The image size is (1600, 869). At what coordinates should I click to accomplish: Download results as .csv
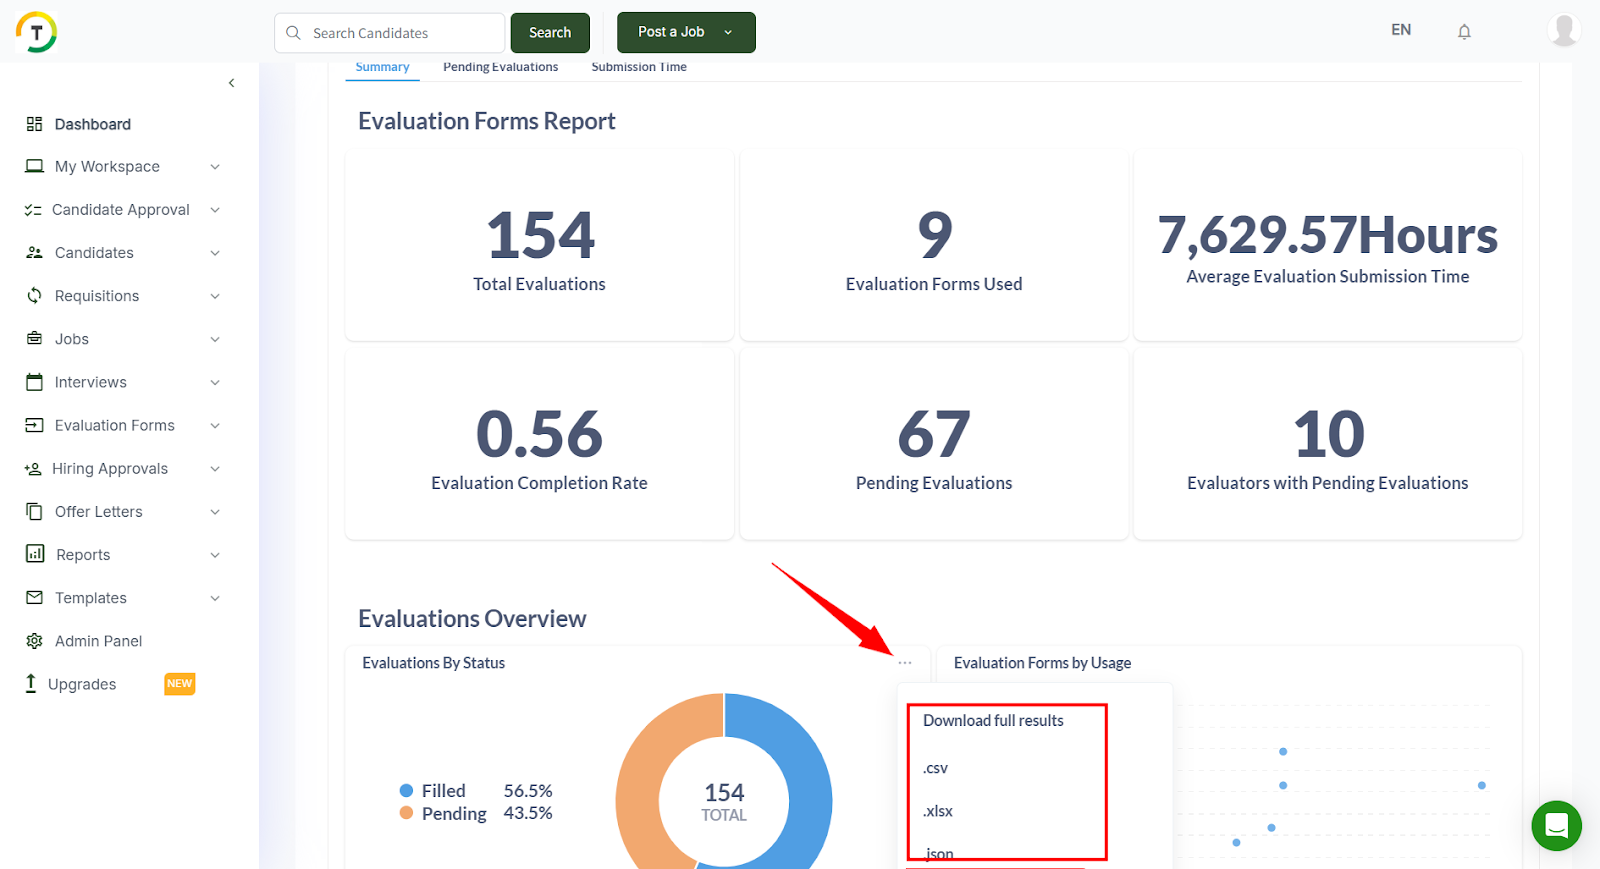[935, 768]
